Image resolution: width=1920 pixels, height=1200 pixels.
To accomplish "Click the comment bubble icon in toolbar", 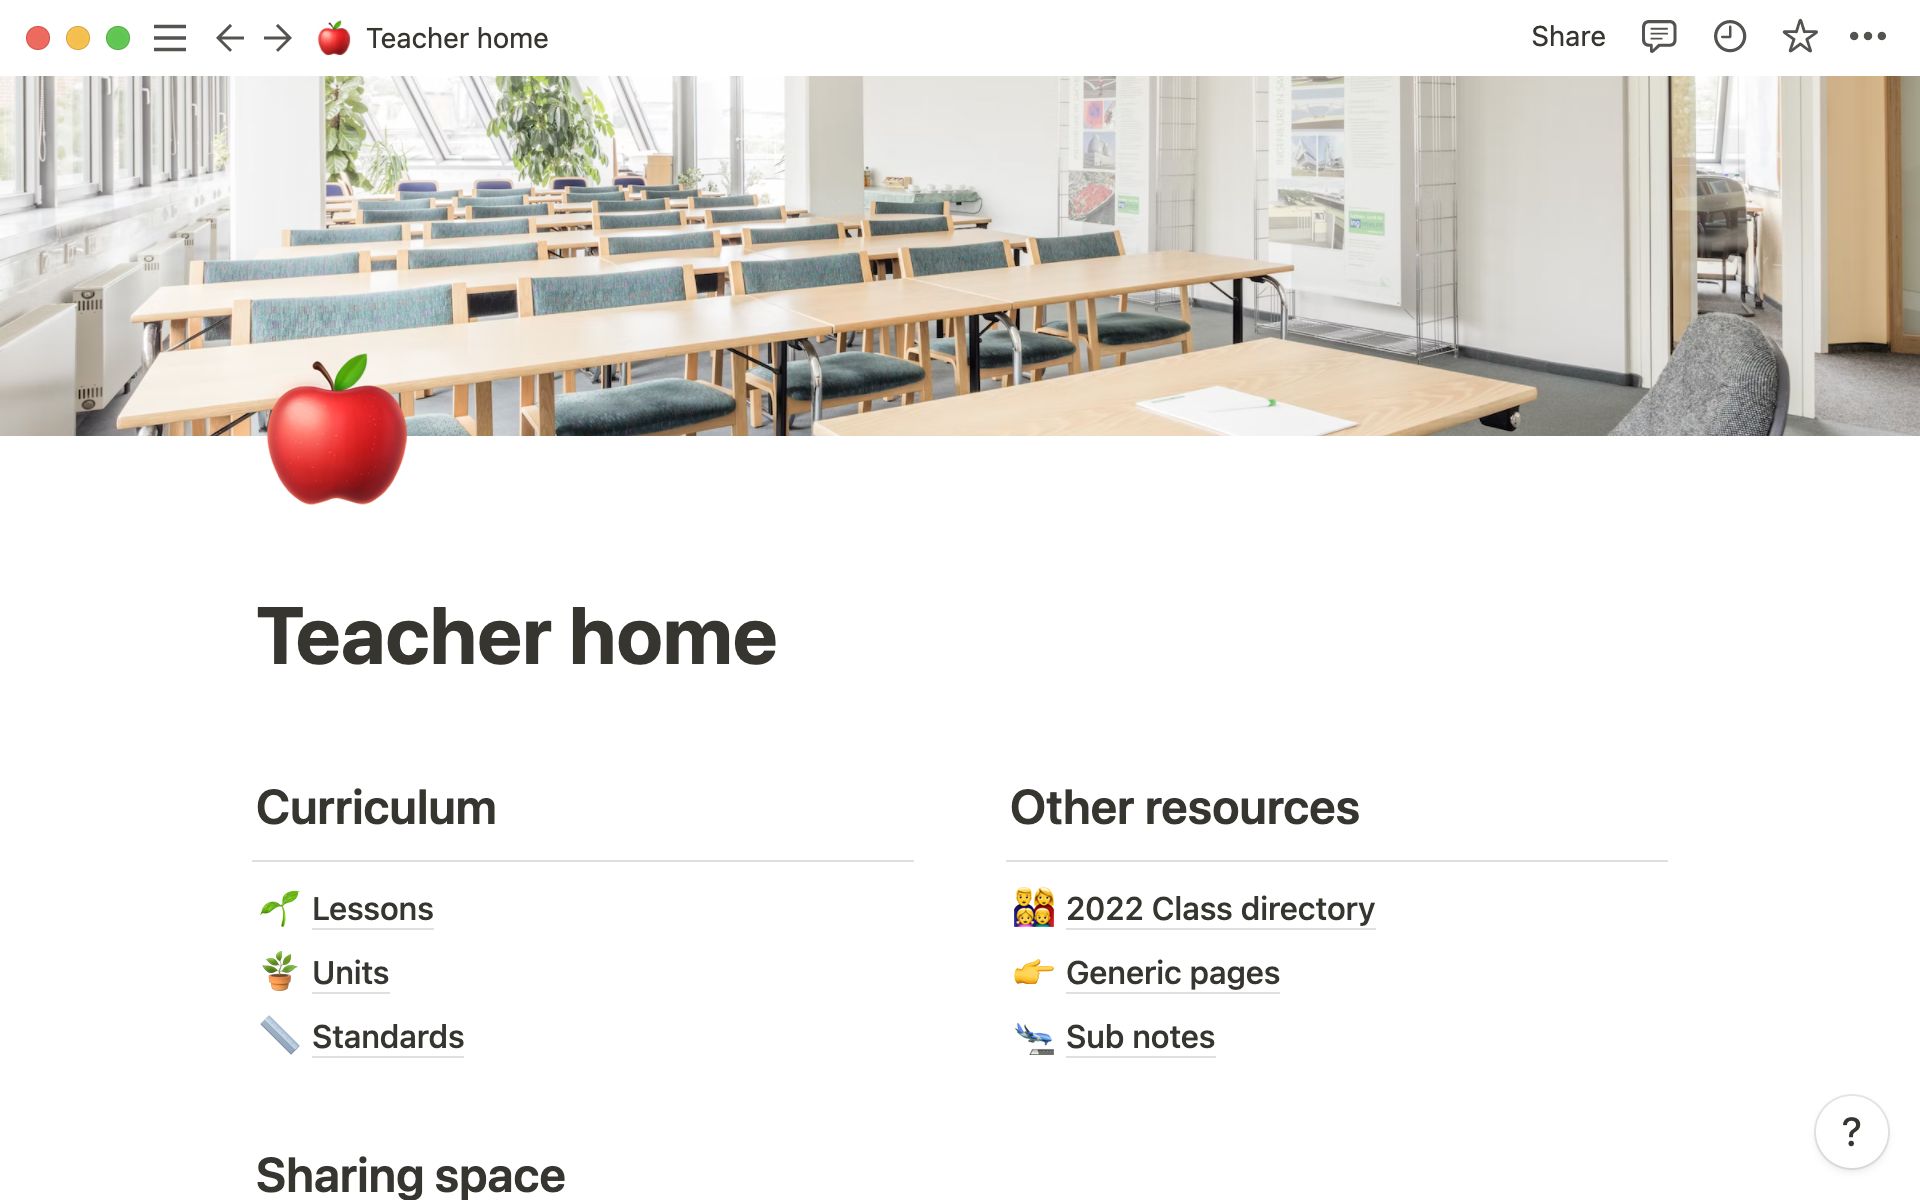I will [1657, 37].
